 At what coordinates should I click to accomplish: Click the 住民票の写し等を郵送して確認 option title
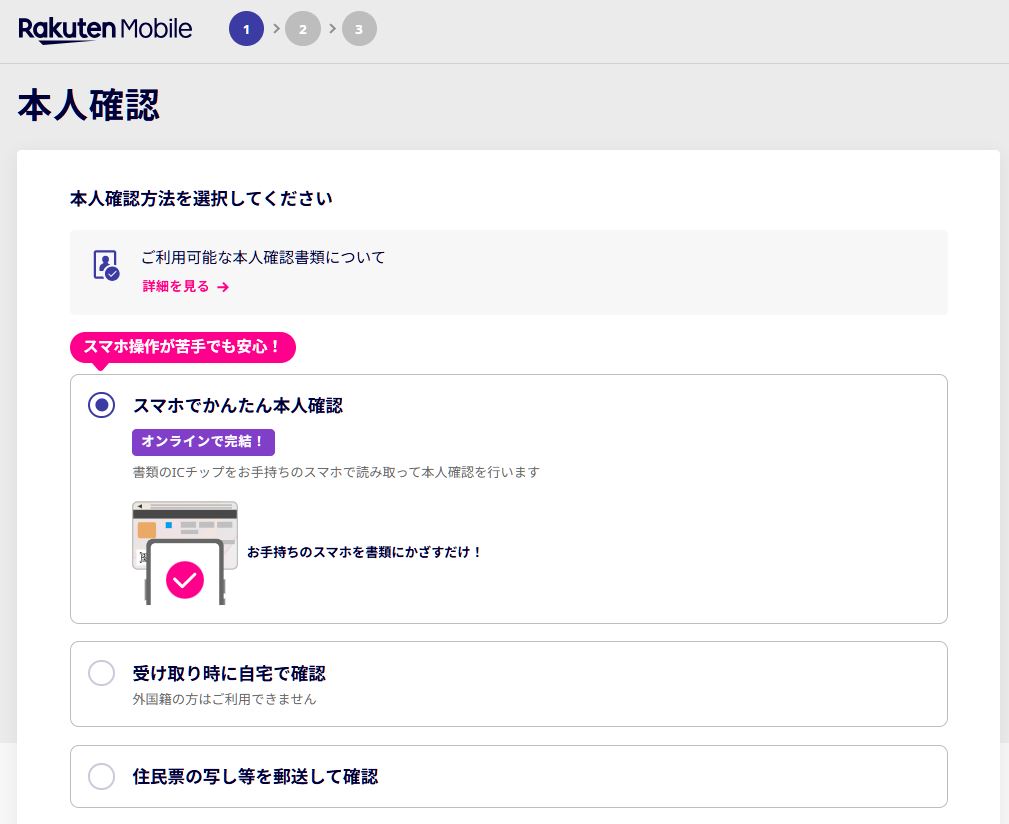click(x=255, y=776)
